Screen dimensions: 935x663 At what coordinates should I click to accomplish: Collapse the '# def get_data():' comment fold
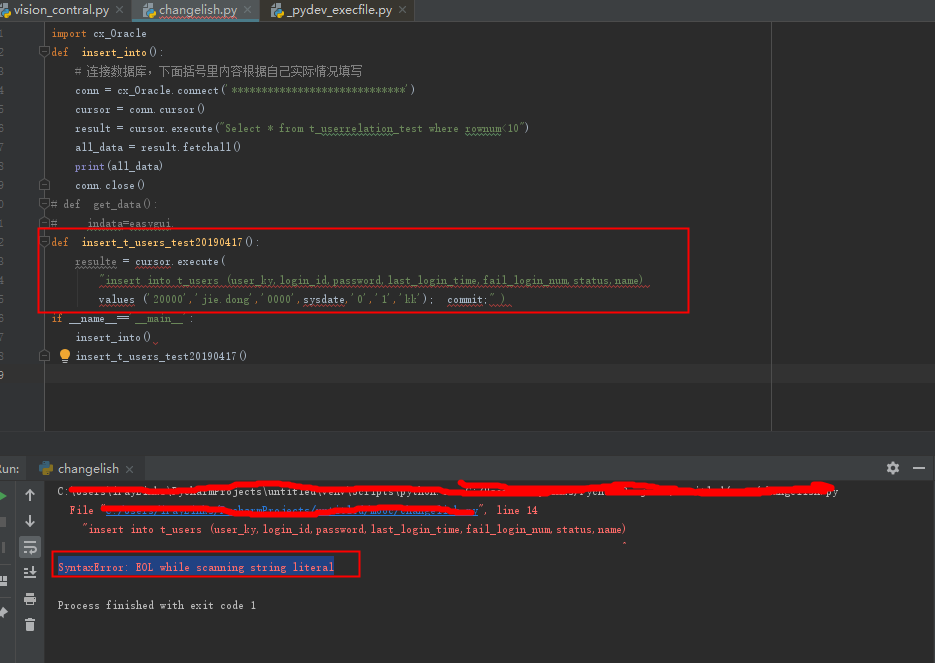pos(44,204)
